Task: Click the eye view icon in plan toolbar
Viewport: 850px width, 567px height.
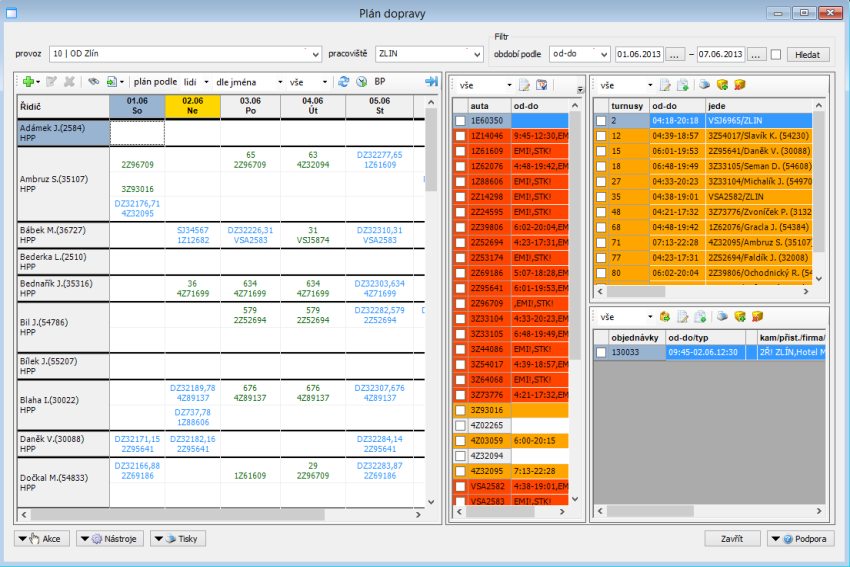Action: (93, 82)
